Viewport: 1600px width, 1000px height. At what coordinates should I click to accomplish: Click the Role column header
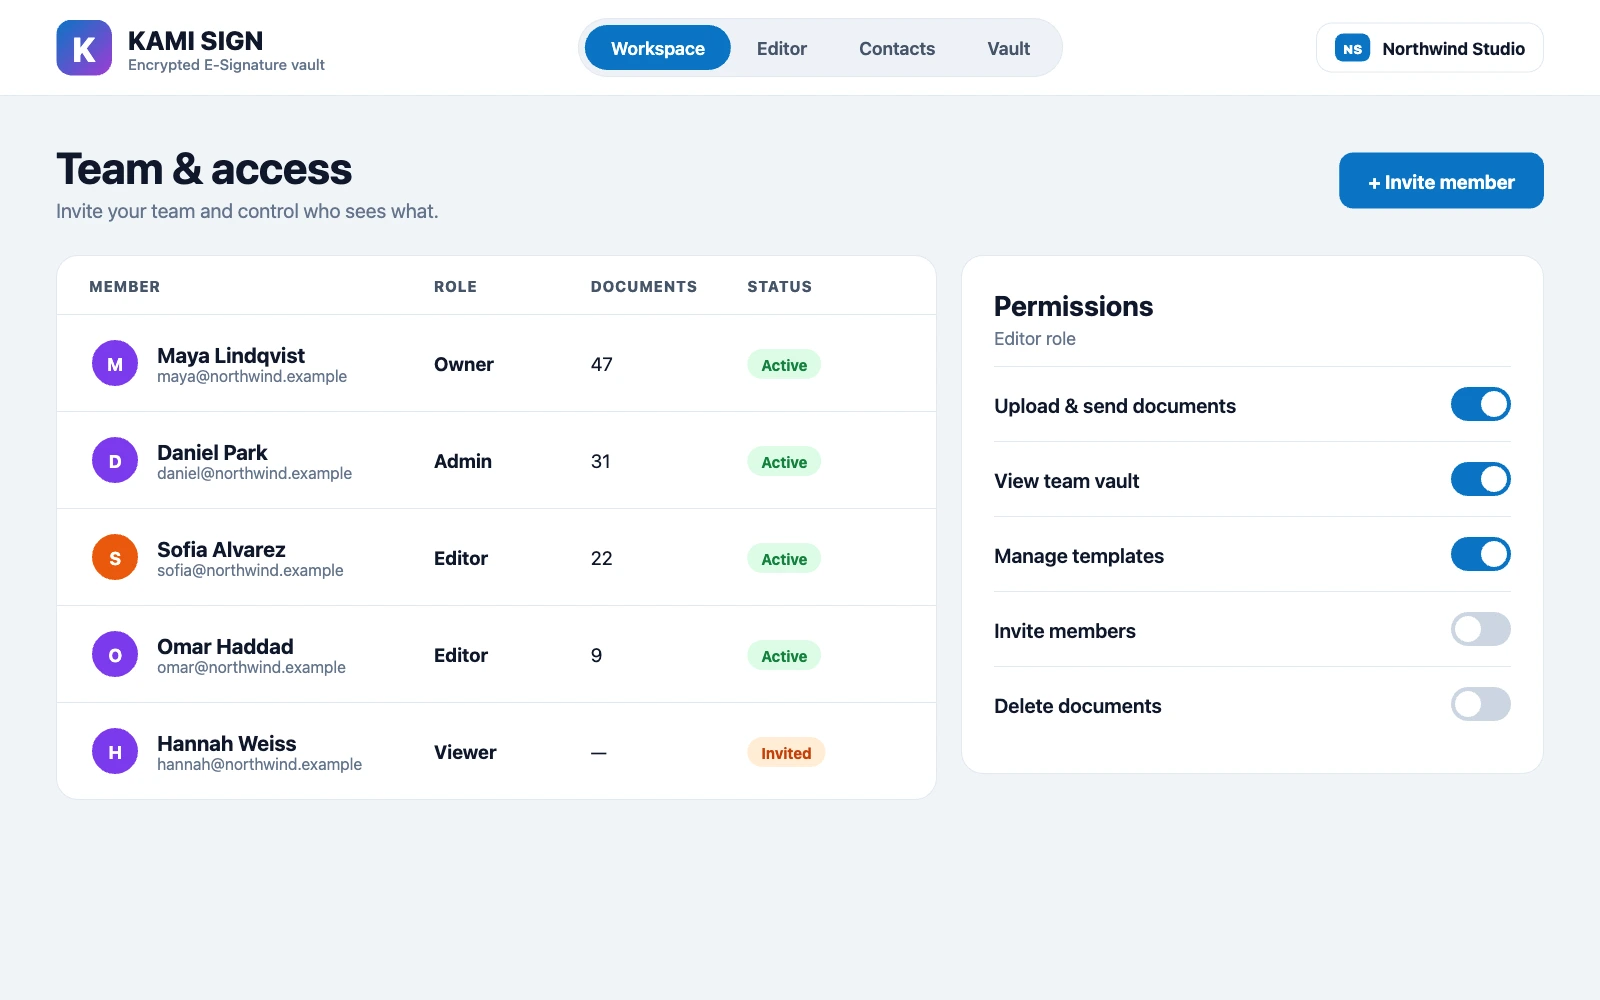pos(455,287)
